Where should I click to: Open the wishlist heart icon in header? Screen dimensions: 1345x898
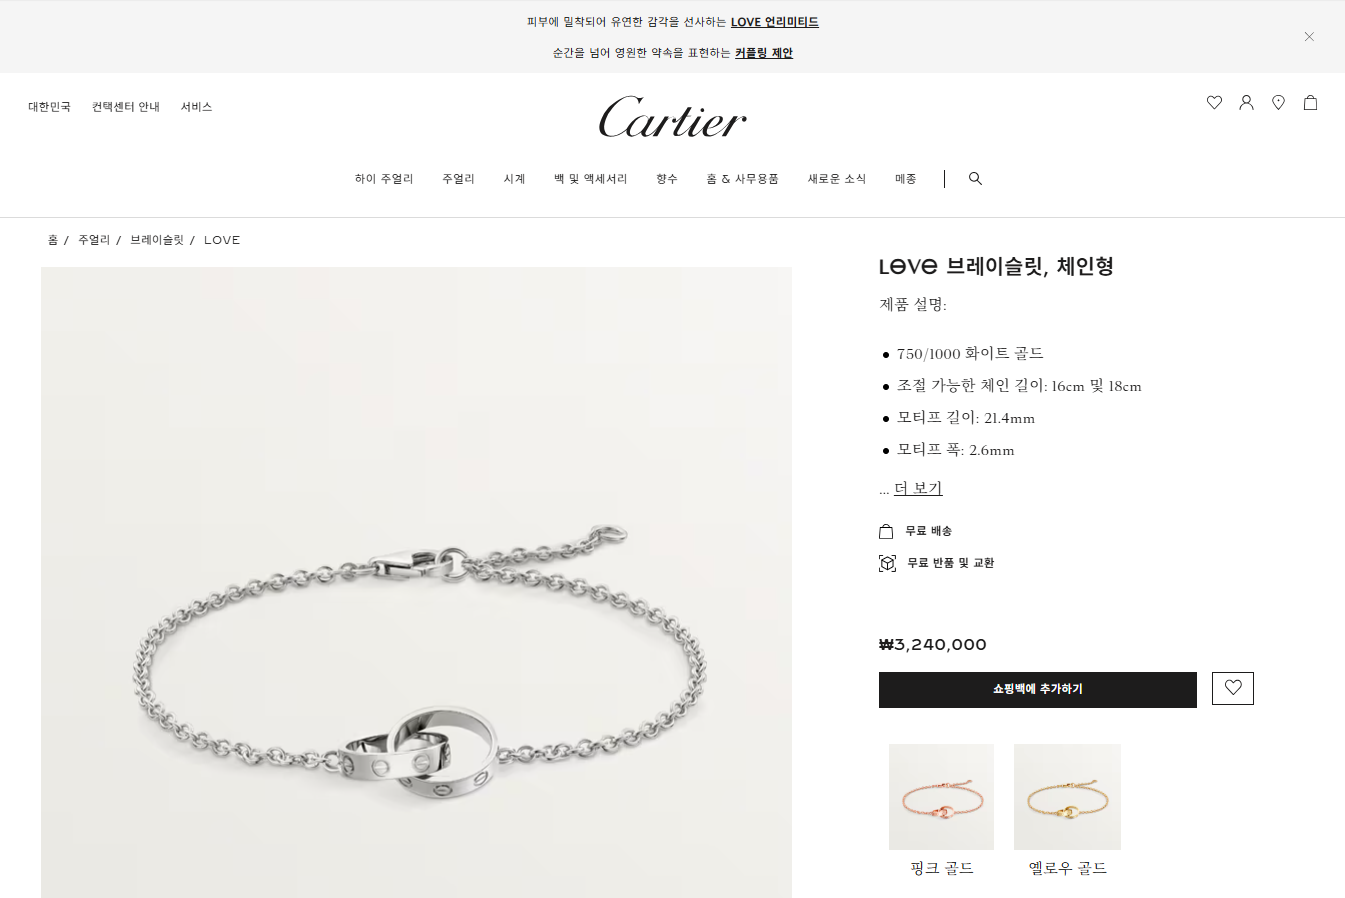coord(1214,102)
